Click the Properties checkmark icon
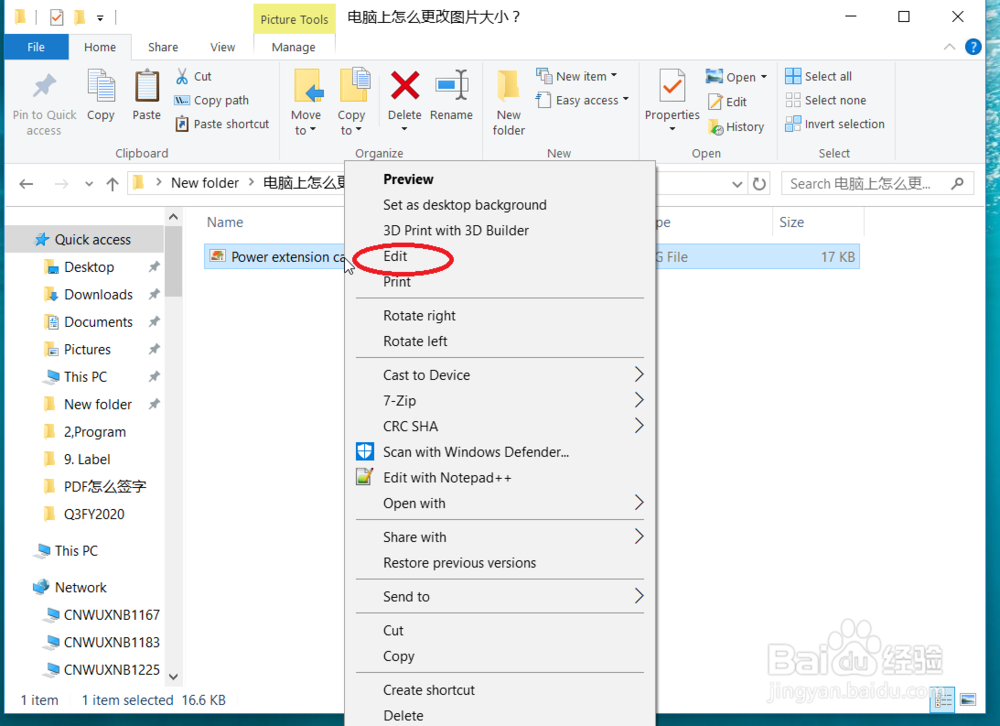1000x726 pixels. point(672,86)
